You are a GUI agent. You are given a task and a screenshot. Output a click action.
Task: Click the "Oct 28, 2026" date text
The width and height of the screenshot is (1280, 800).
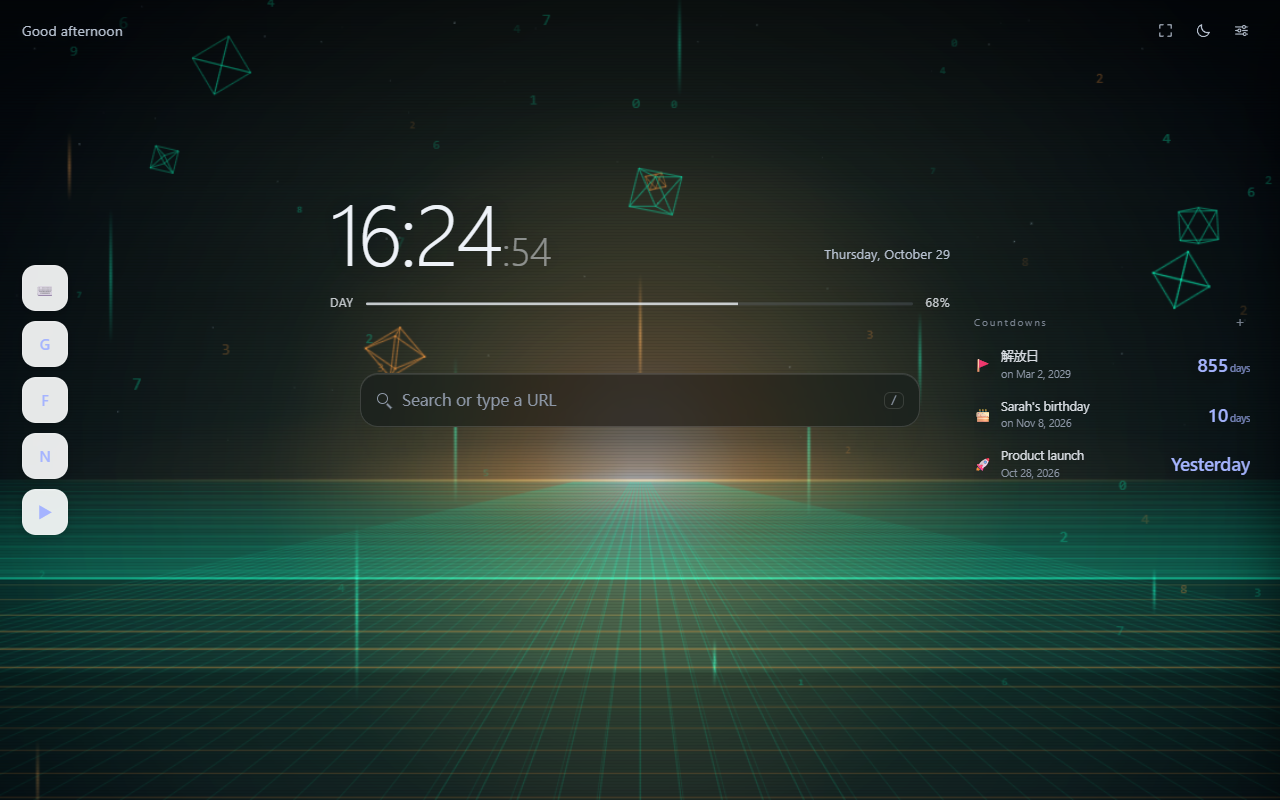pos(1030,473)
